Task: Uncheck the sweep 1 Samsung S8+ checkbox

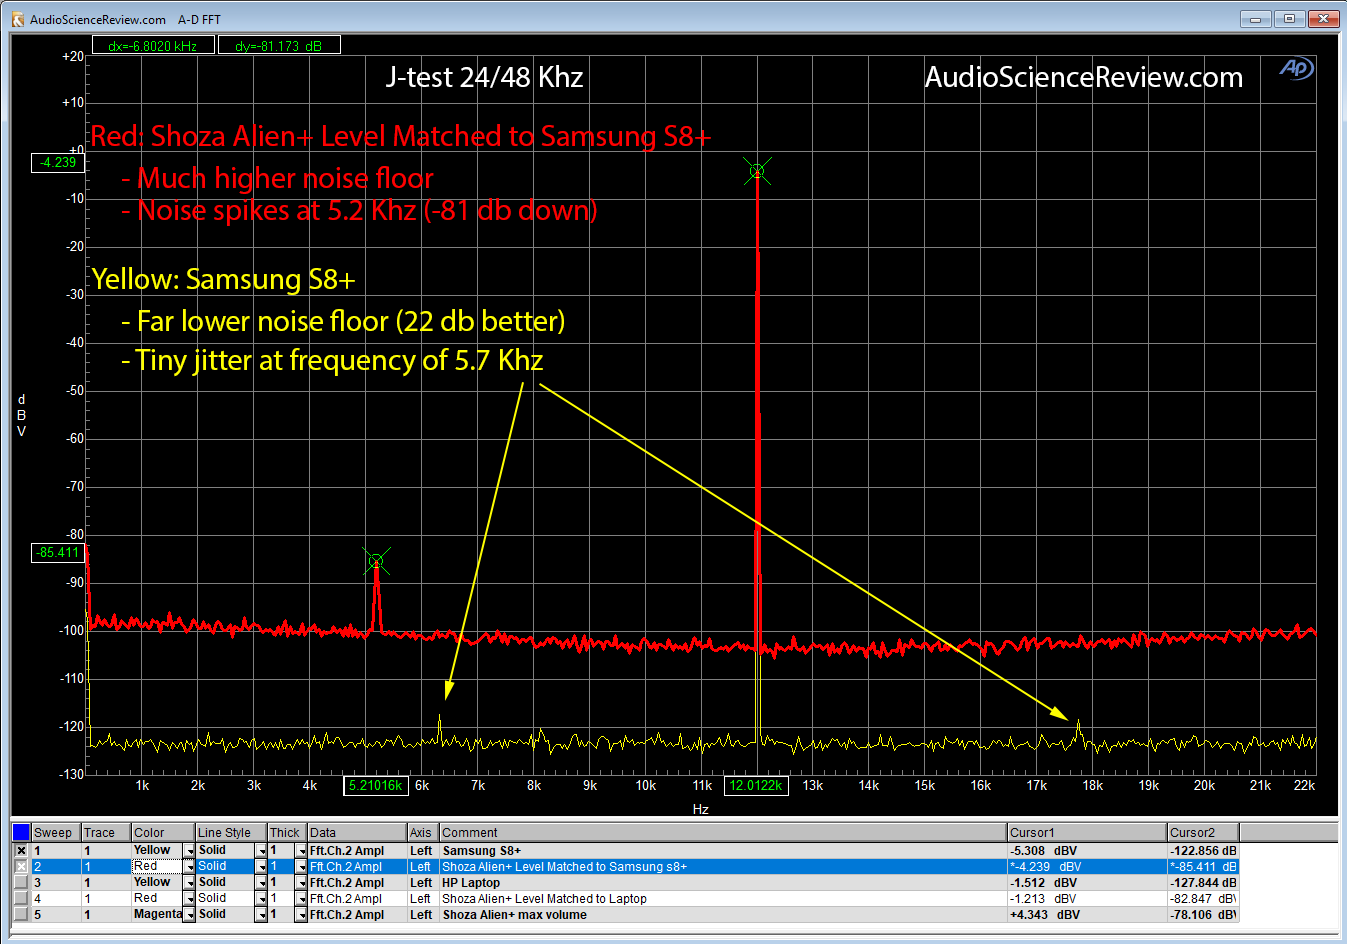Action: pyautogui.click(x=21, y=851)
